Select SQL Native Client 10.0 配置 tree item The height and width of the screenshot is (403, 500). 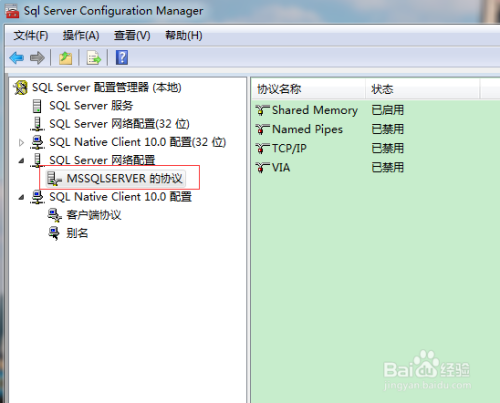[x=120, y=197]
